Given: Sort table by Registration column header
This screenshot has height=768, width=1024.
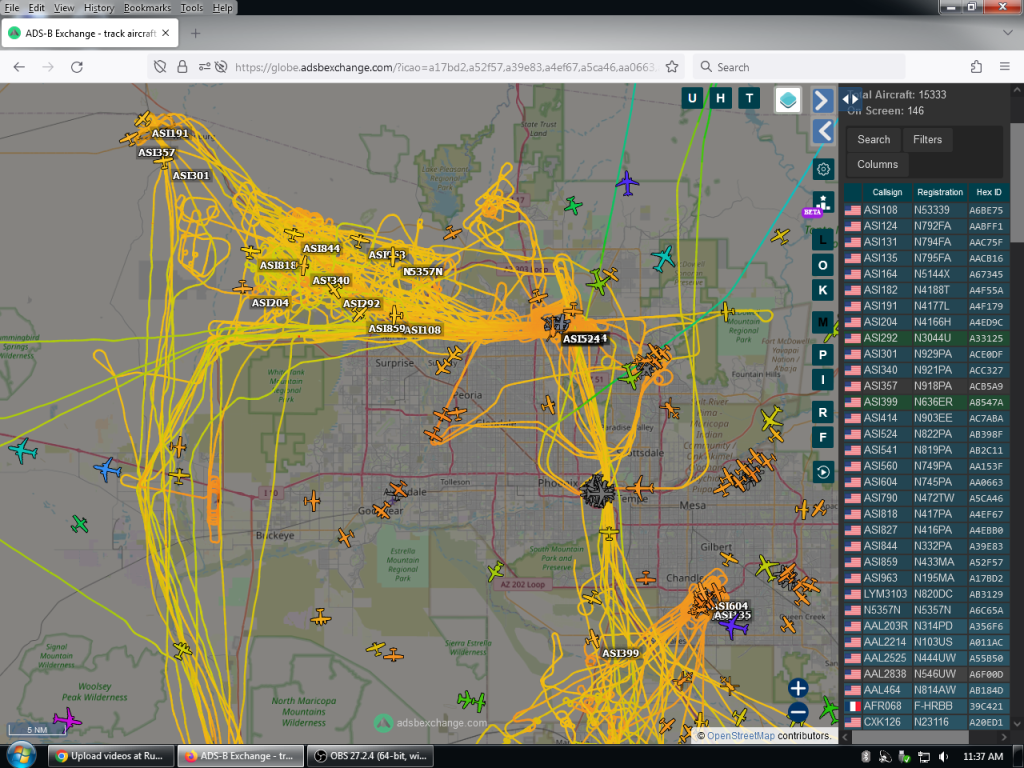Looking at the screenshot, I should tap(940, 192).
